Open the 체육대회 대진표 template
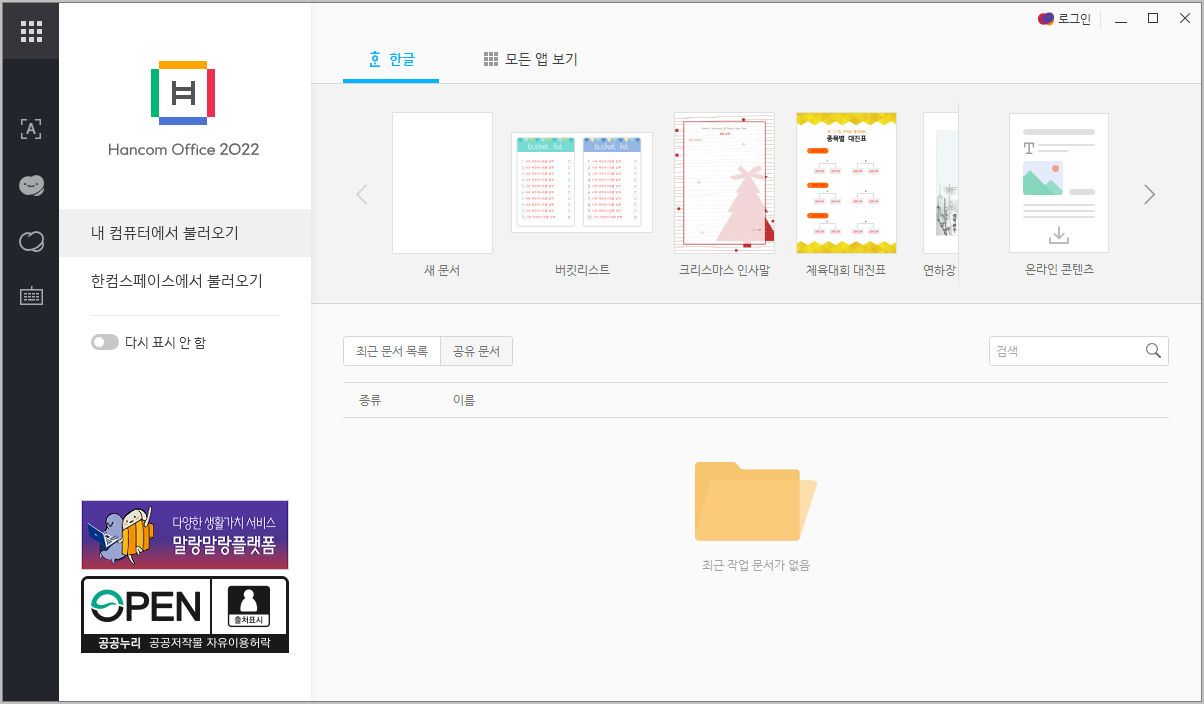1204x704 pixels. click(x=846, y=183)
